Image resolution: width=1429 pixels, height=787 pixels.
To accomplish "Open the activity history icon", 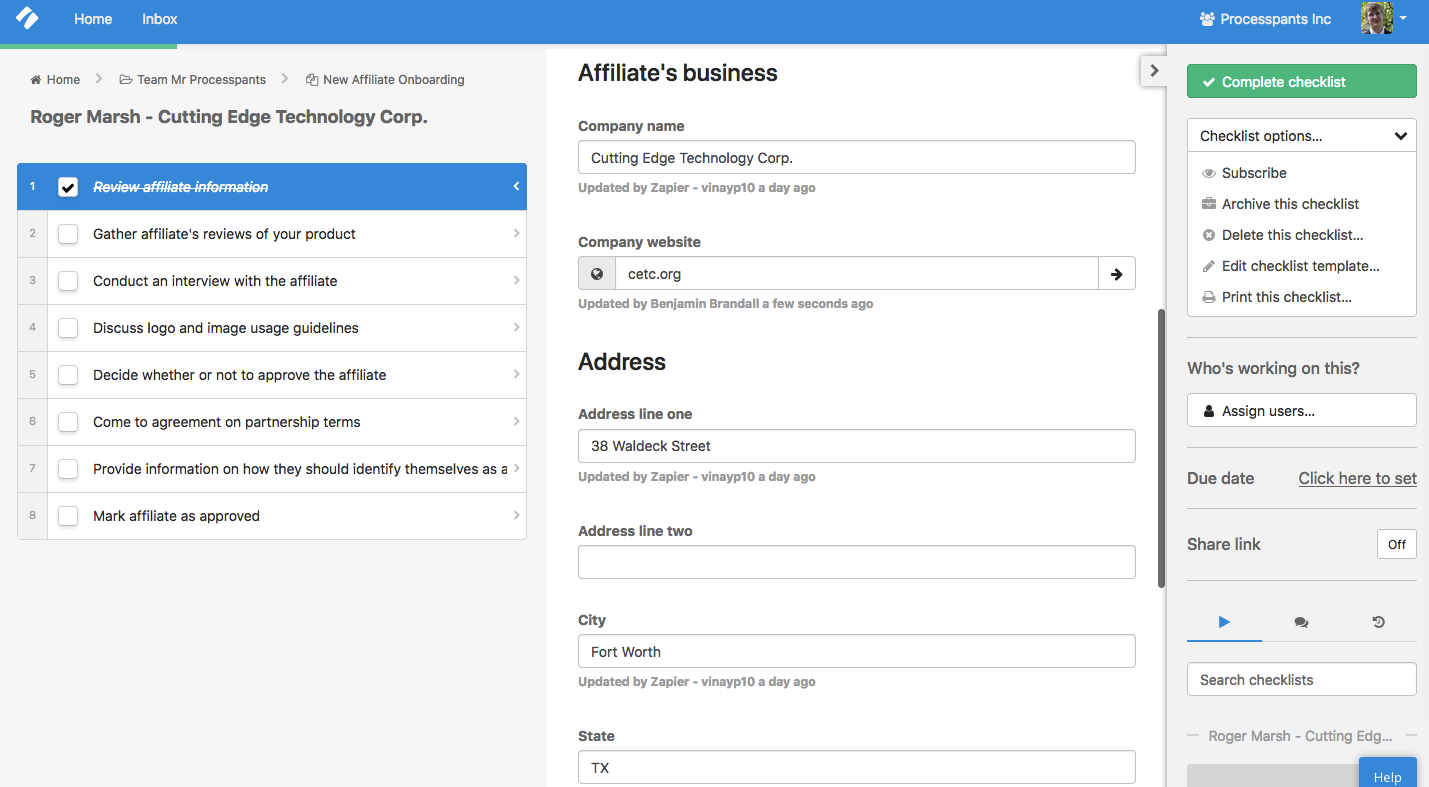I will pyautogui.click(x=1378, y=622).
